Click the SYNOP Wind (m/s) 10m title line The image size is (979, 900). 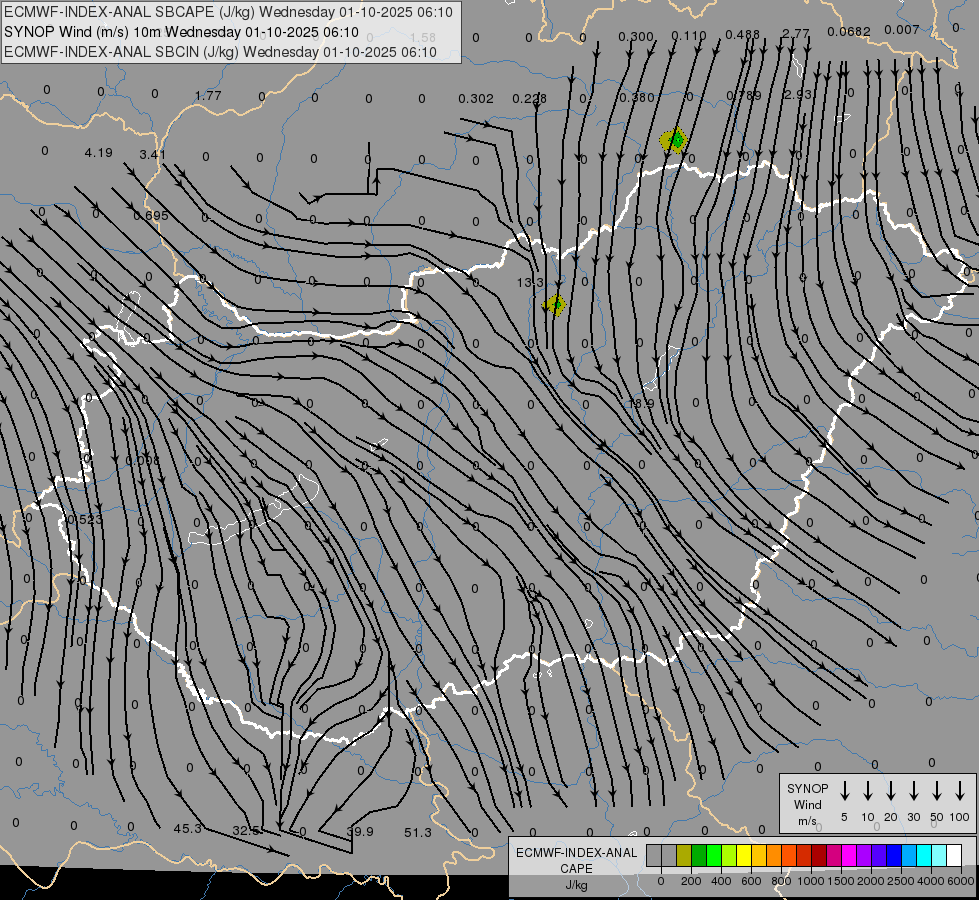click(181, 32)
